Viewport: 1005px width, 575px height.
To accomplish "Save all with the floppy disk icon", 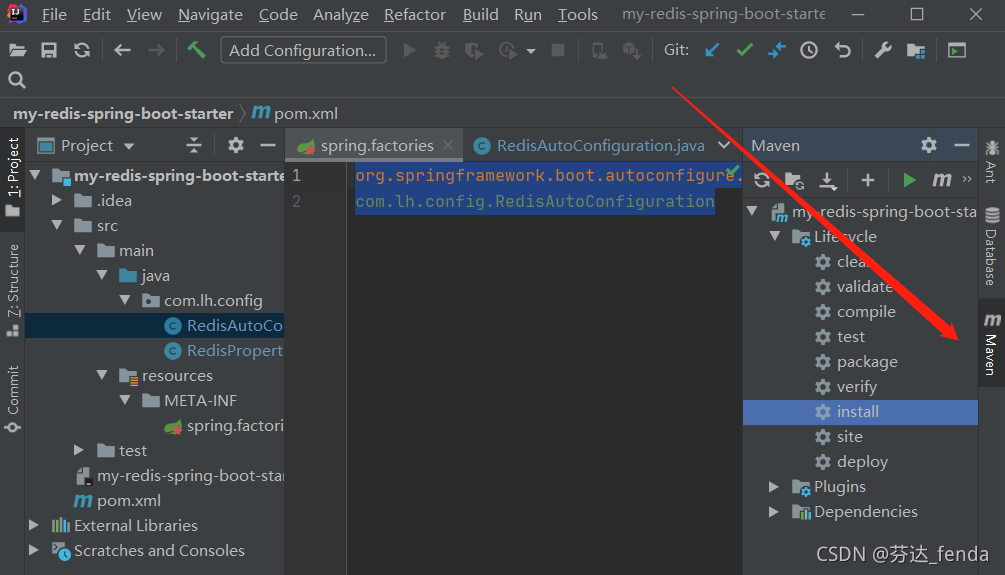I will (x=49, y=51).
